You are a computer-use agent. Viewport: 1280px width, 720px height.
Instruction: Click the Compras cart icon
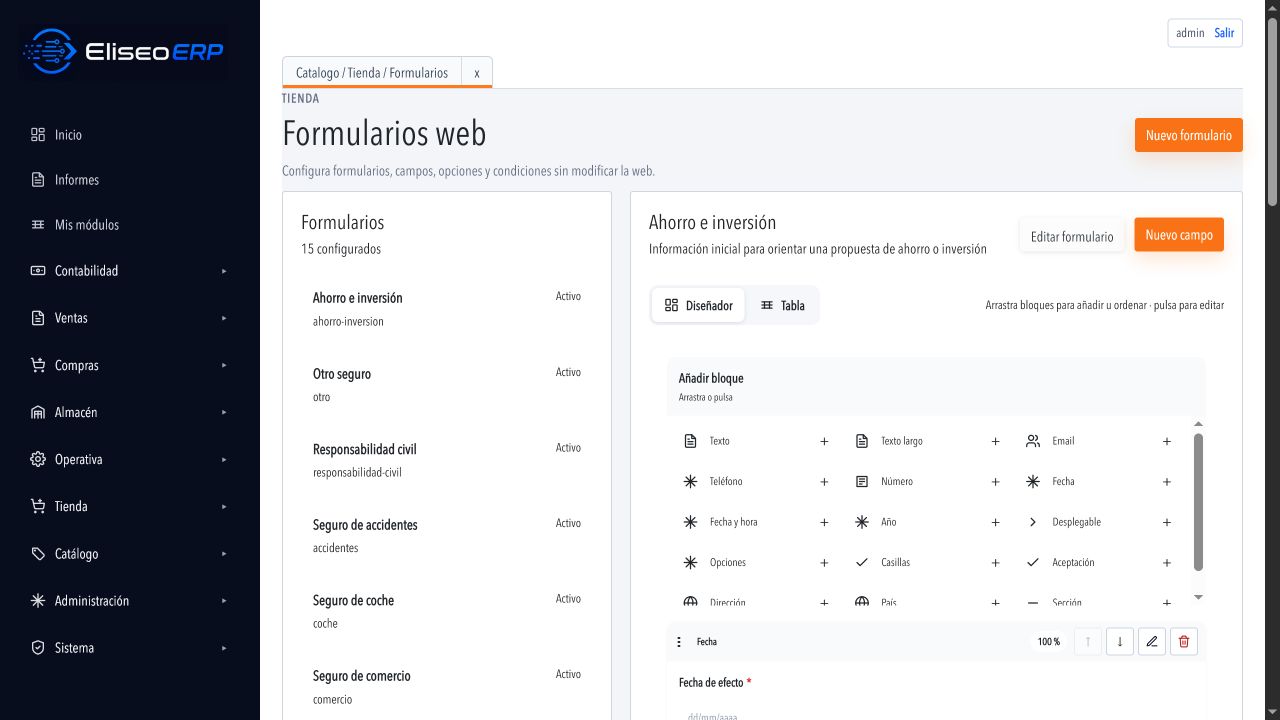click(38, 365)
